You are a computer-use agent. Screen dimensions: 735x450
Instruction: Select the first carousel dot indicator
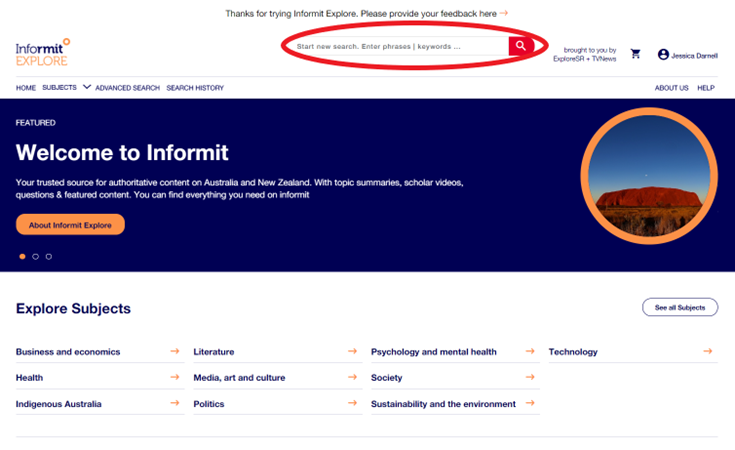tap(23, 256)
